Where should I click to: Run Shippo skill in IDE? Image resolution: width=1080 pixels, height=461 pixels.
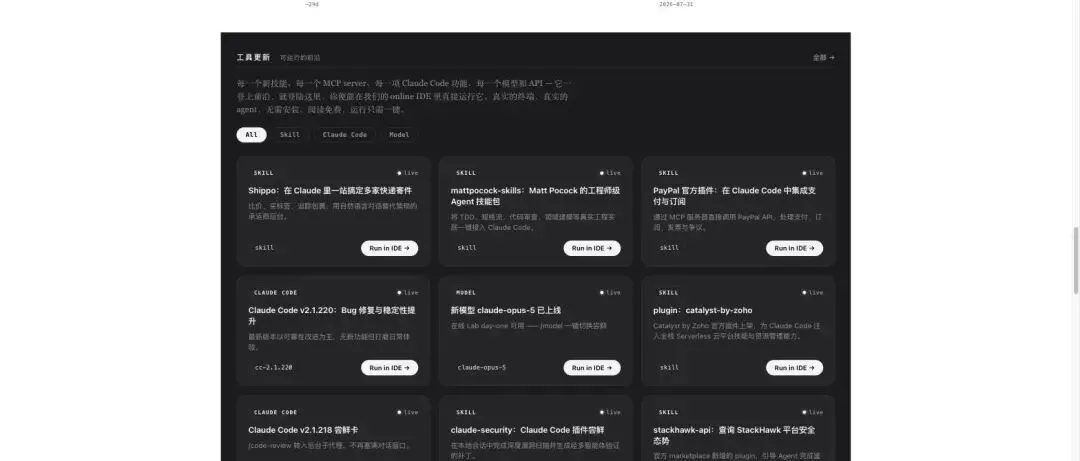(389, 248)
